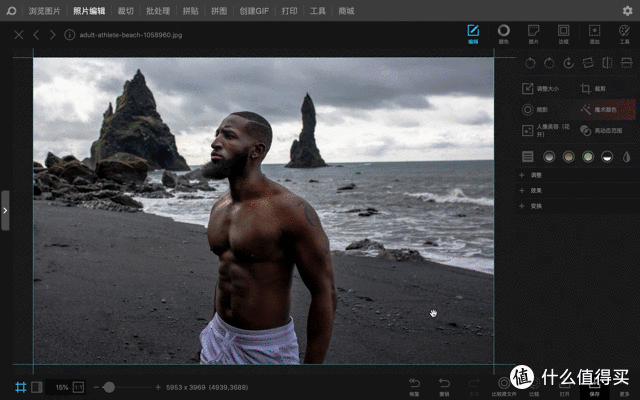Screen dimensions: 640x400
Task: Go to the next photo arrow
Action: click(52, 35)
